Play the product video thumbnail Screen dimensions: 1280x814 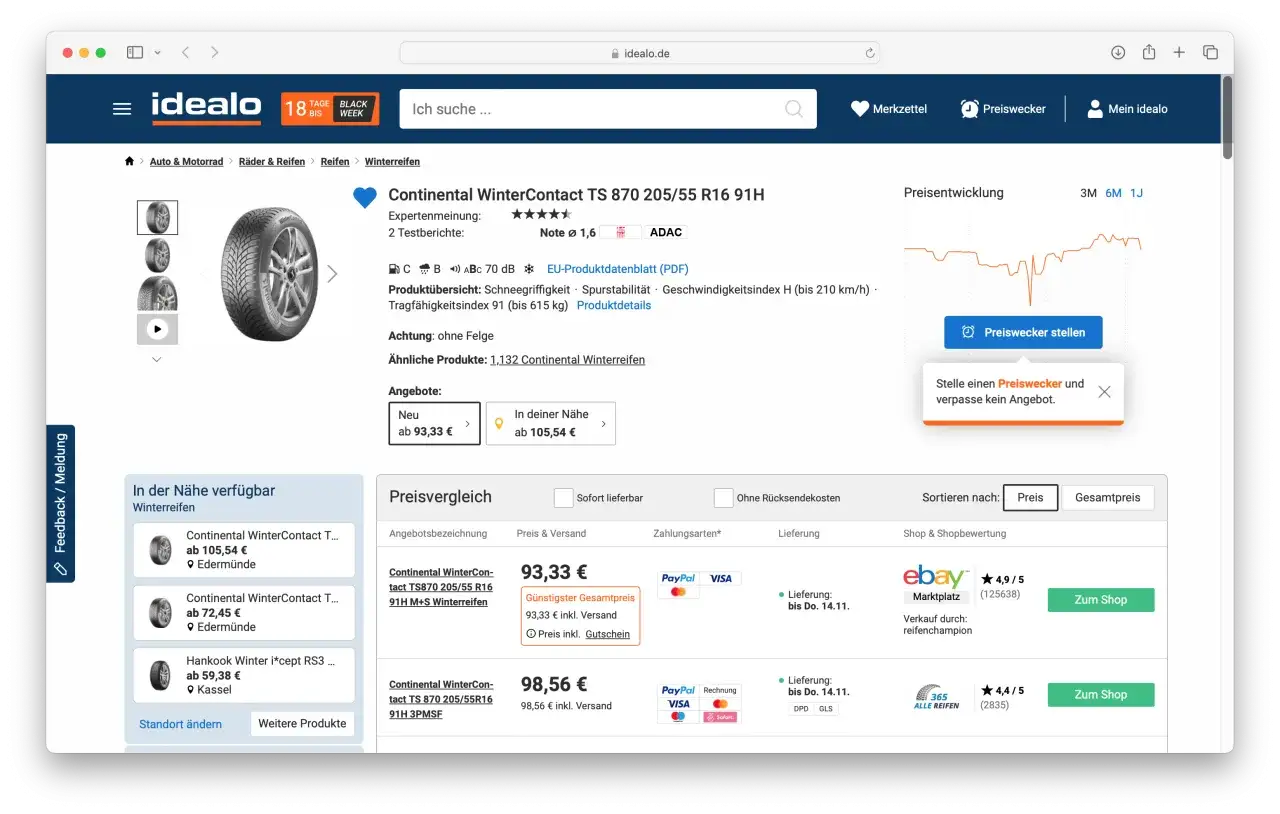point(157,328)
